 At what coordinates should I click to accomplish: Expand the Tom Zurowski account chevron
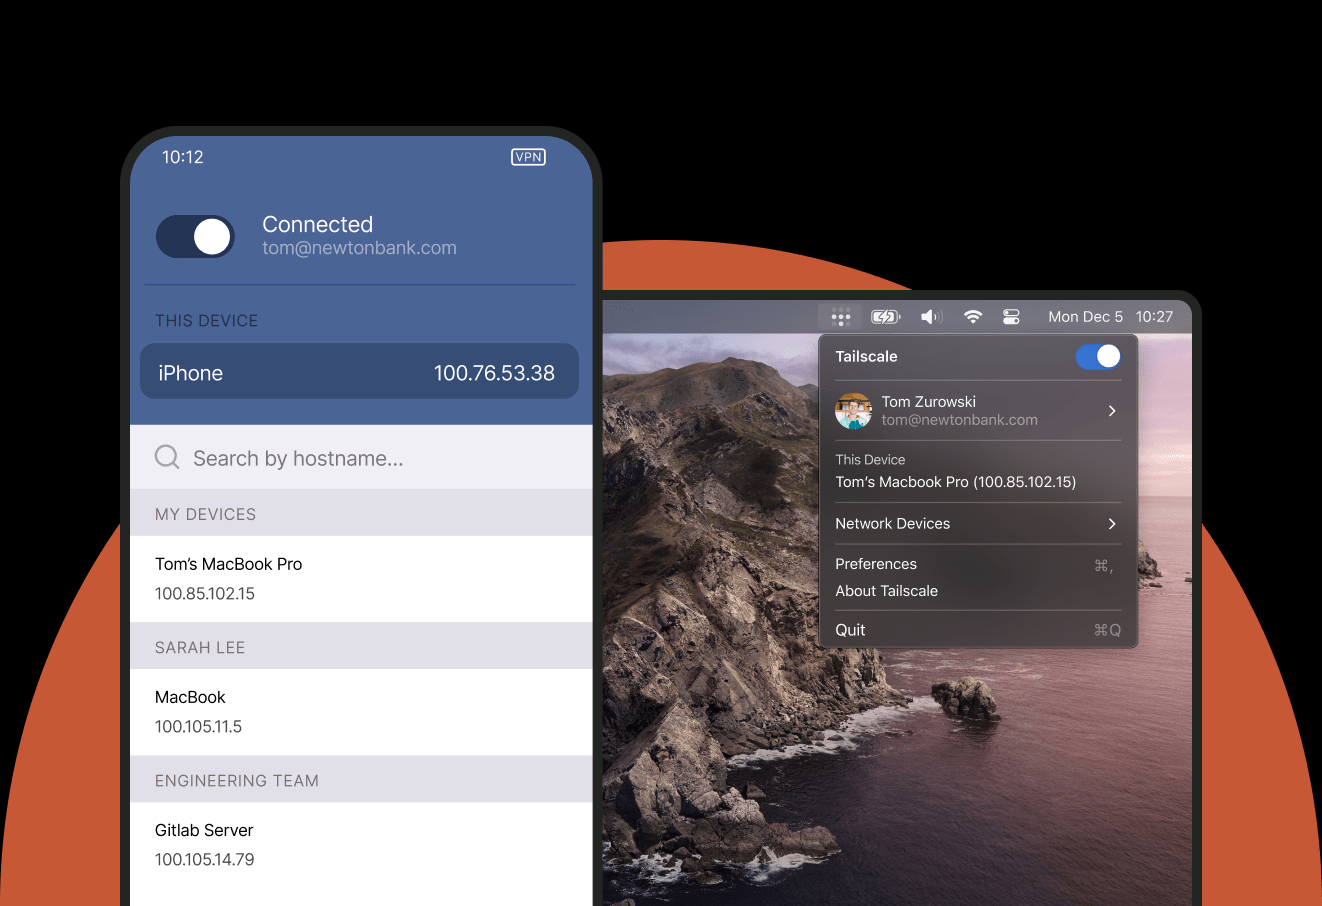pos(1112,411)
